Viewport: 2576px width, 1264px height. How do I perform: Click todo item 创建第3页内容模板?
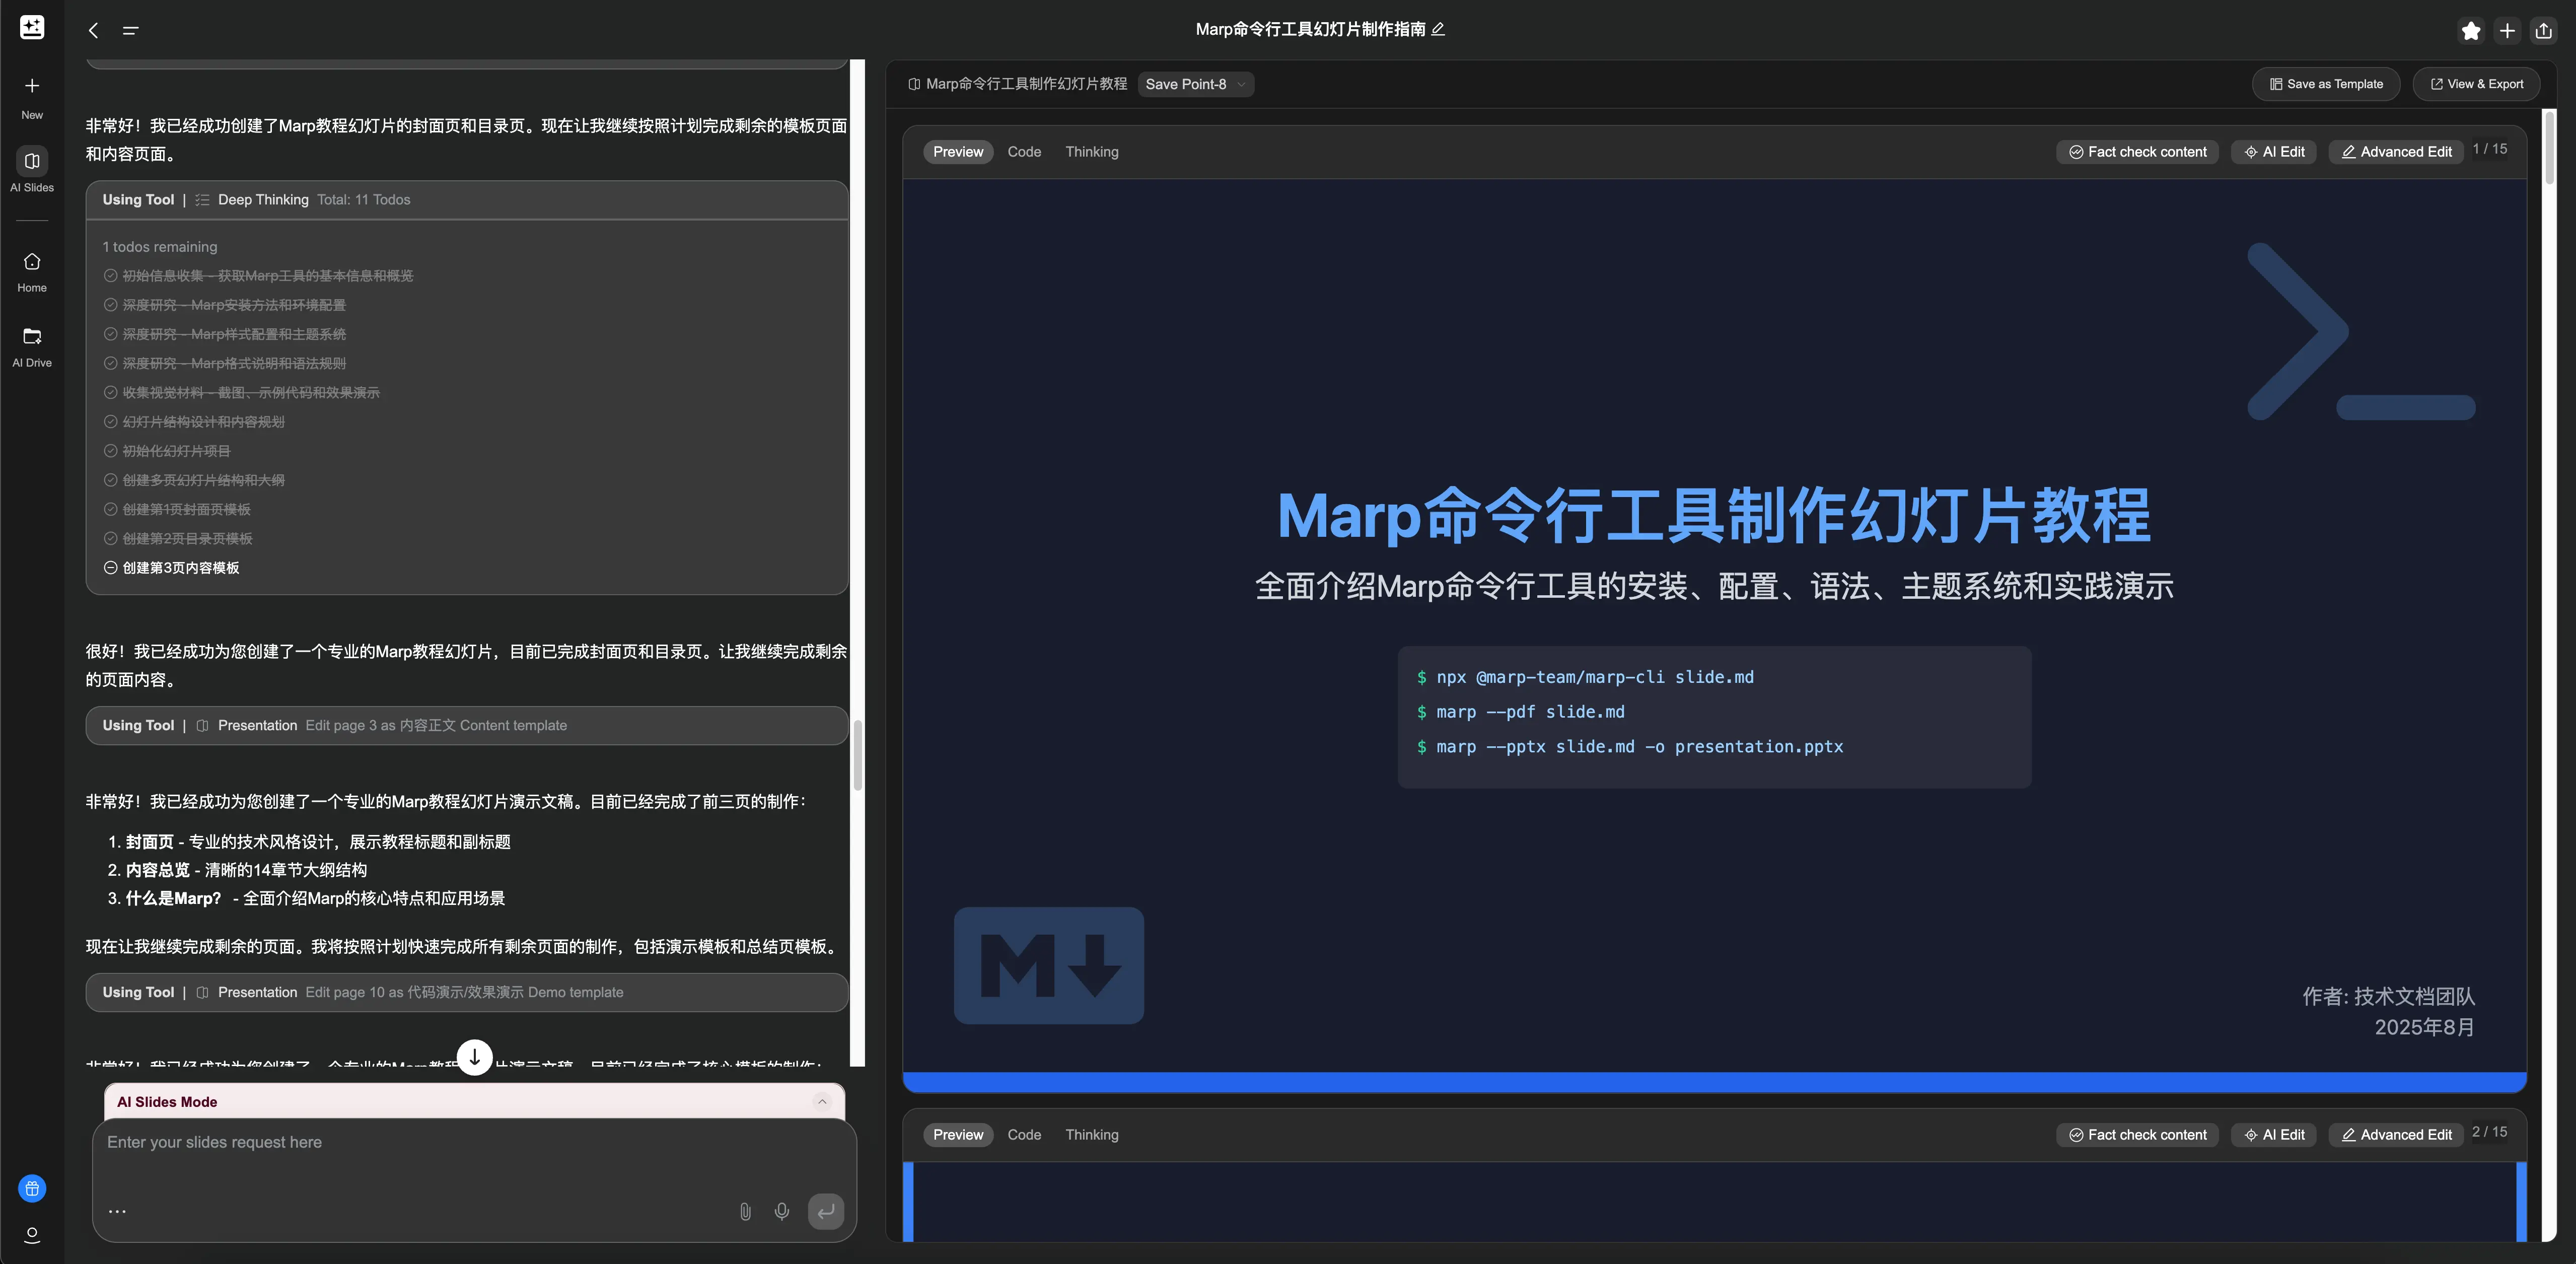pos(181,568)
